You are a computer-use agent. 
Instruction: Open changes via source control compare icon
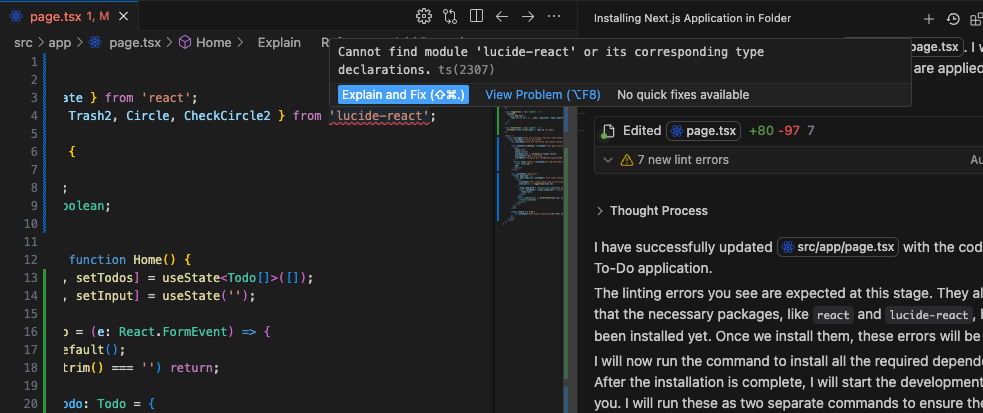(x=450, y=16)
